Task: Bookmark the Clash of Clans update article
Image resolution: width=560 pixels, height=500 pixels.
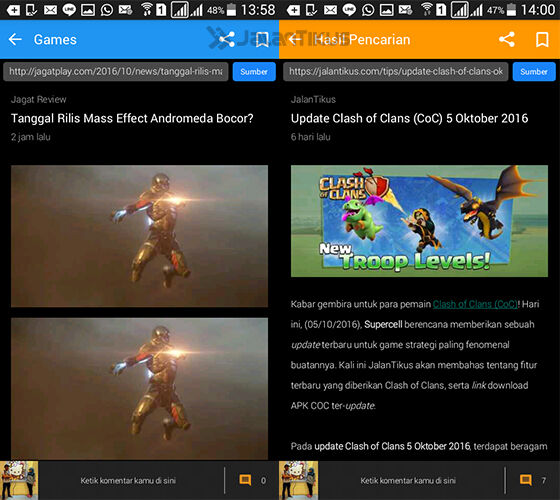Action: (542, 39)
